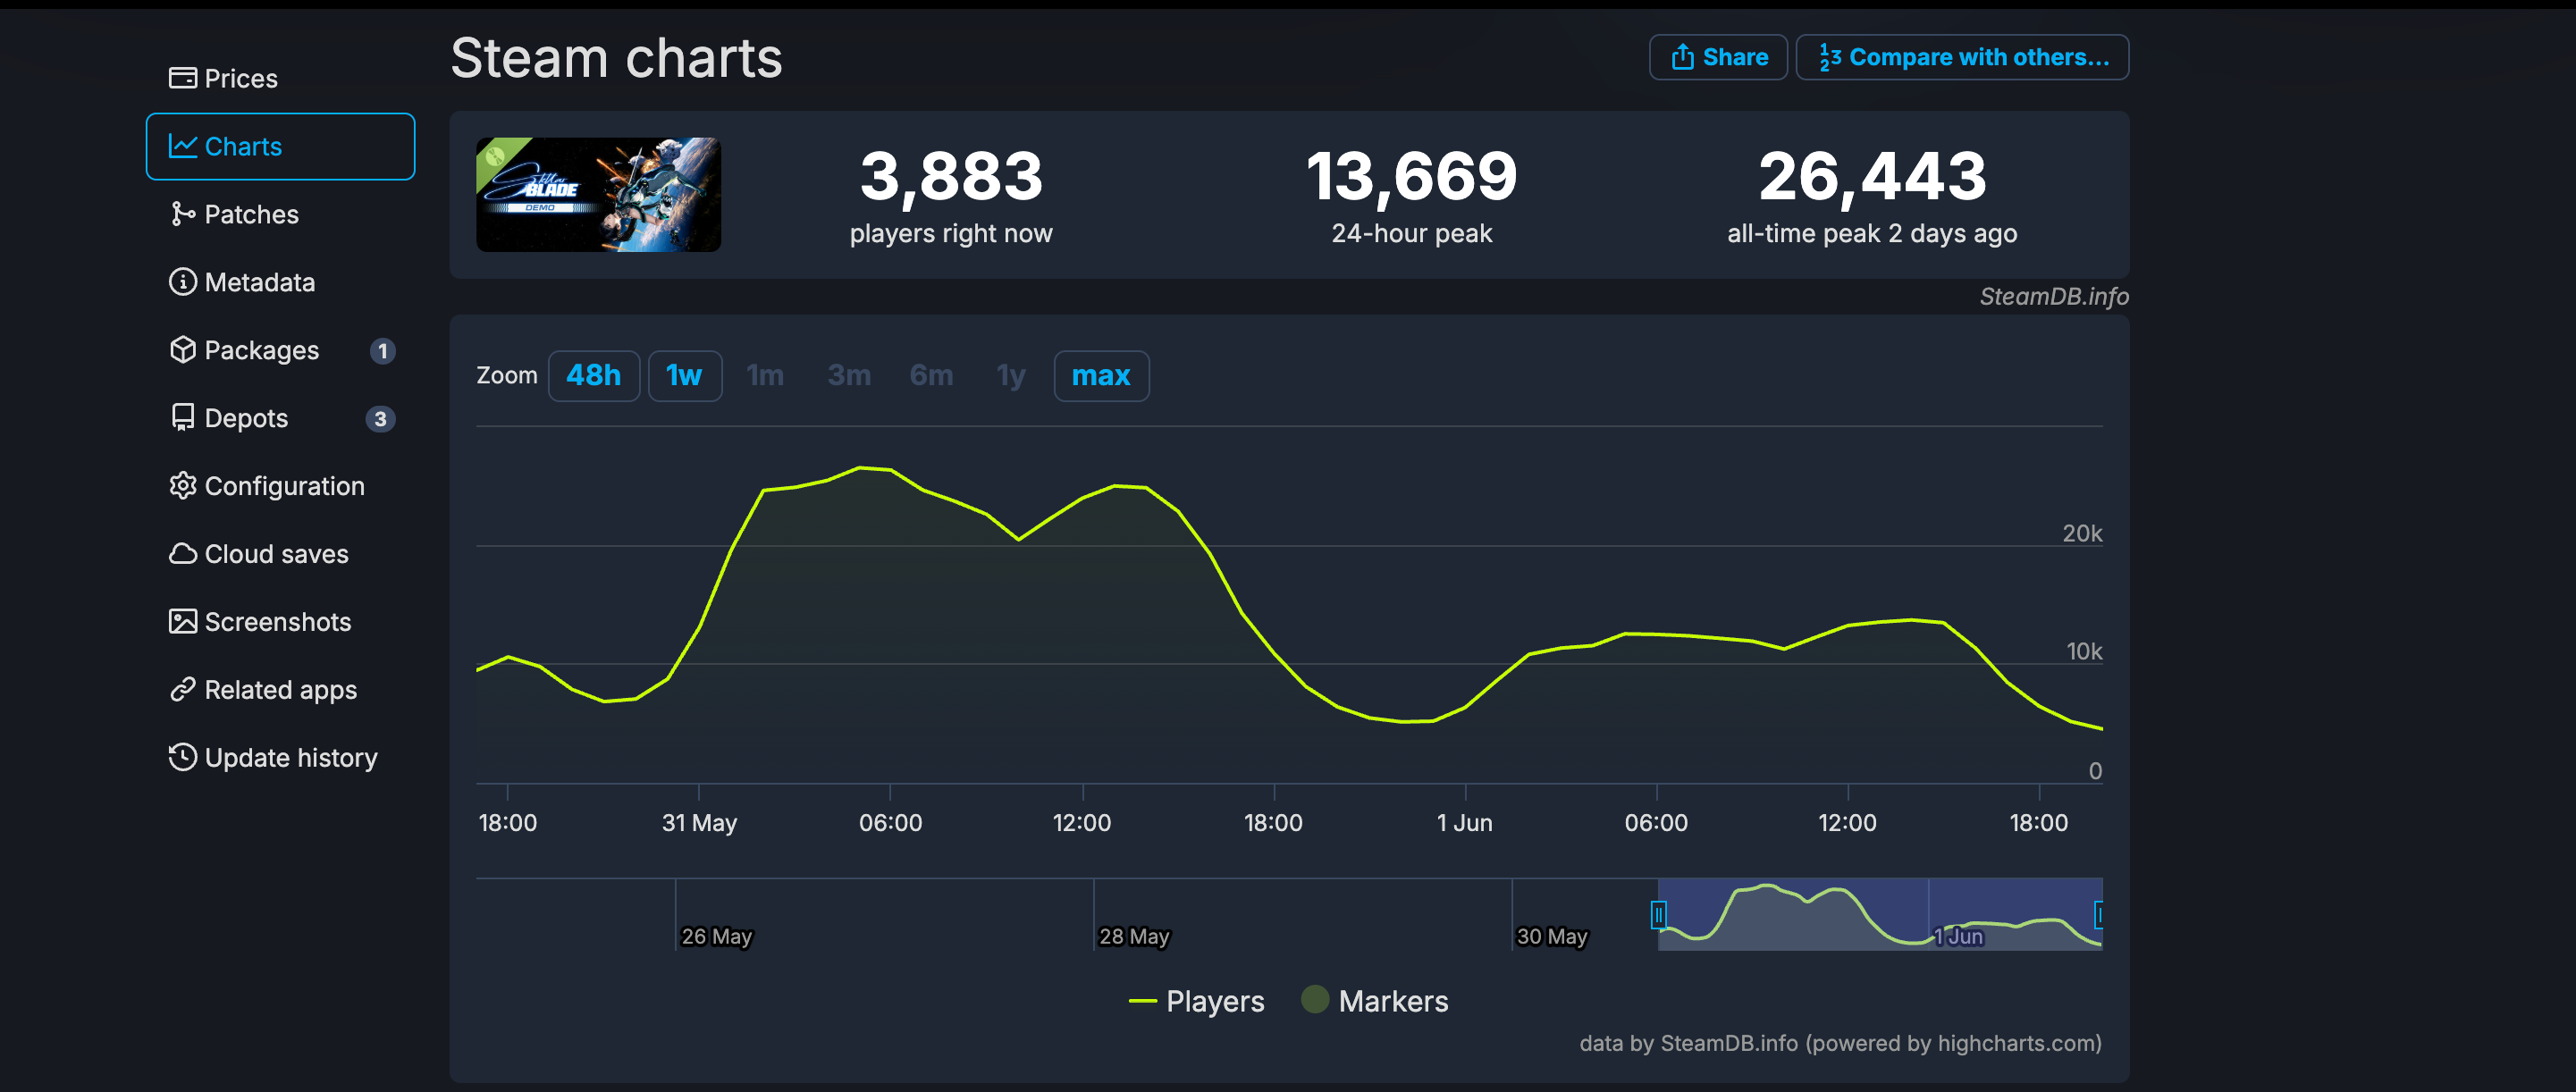
Task: Click the 1 Jun axis label on main chart
Action: tap(1464, 823)
